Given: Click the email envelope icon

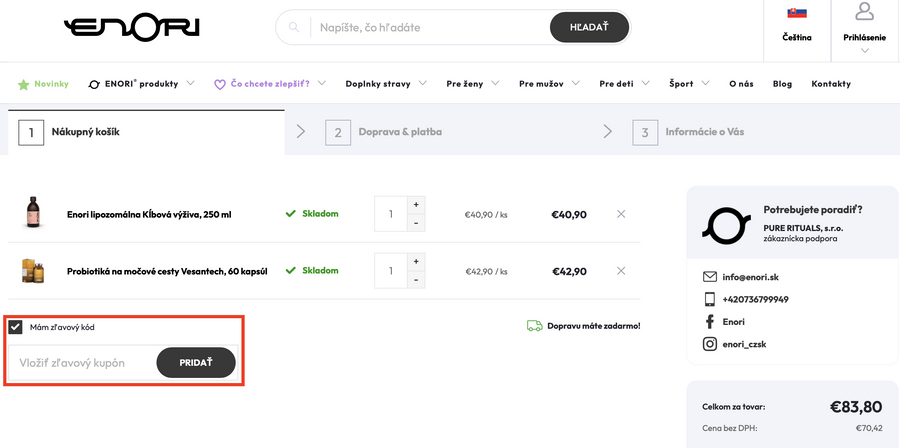Looking at the screenshot, I should tap(710, 277).
